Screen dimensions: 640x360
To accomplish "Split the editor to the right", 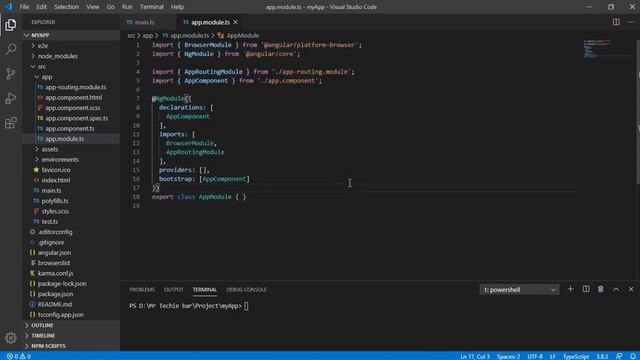I will 616,22.
